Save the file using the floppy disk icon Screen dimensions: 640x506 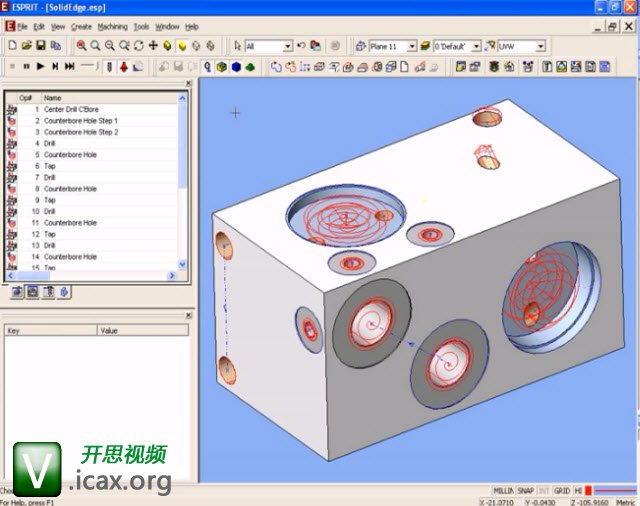click(x=41, y=46)
